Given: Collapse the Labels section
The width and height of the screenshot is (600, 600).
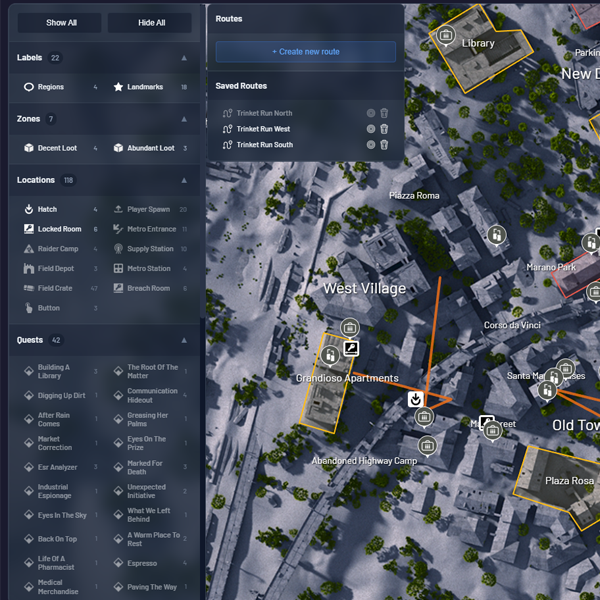Looking at the screenshot, I should click(184, 58).
